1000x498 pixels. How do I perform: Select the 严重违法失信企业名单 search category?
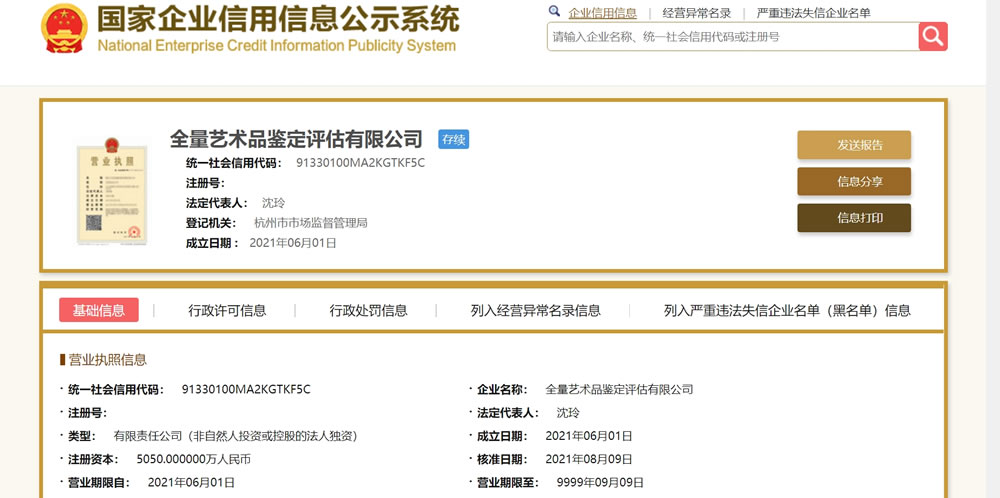[x=813, y=13]
